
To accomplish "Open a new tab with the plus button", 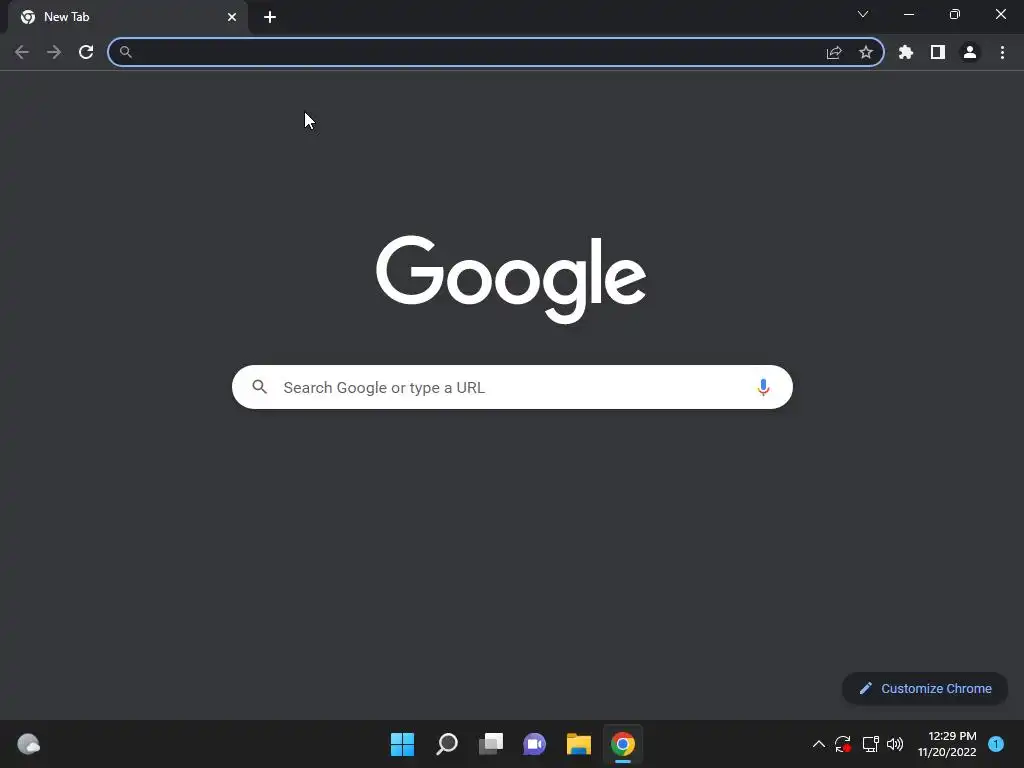I will coord(270,17).
